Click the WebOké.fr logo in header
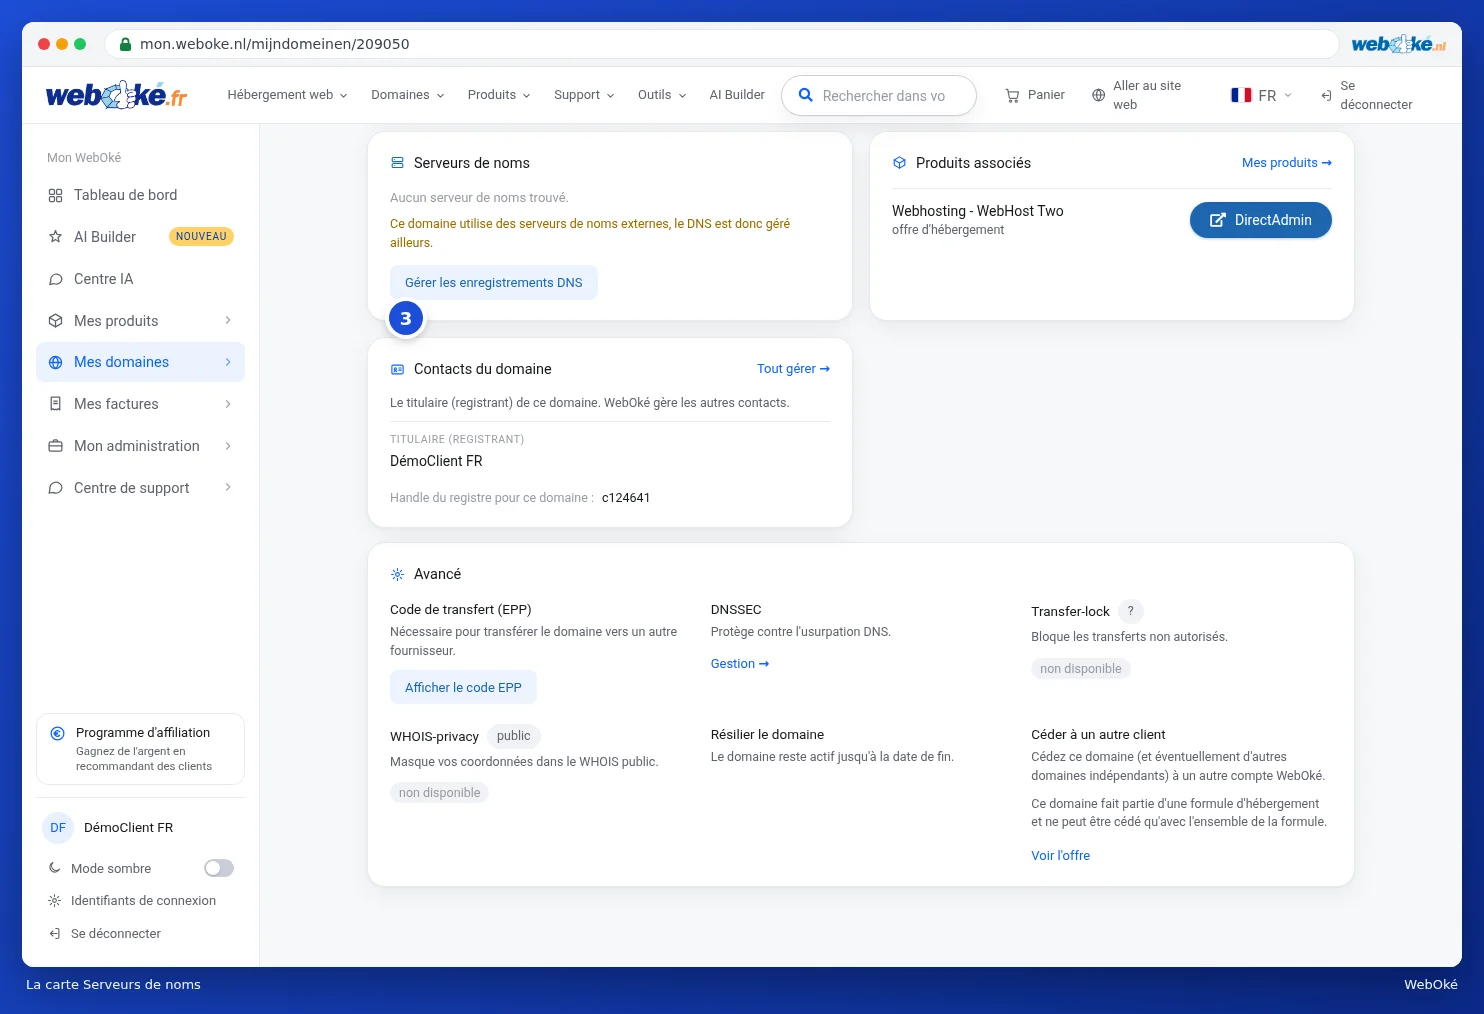 116,95
